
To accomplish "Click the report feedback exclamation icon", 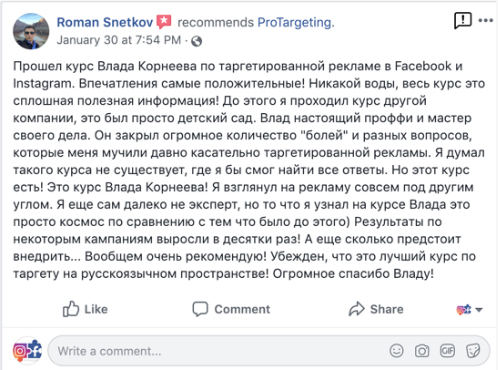I will (x=463, y=21).
